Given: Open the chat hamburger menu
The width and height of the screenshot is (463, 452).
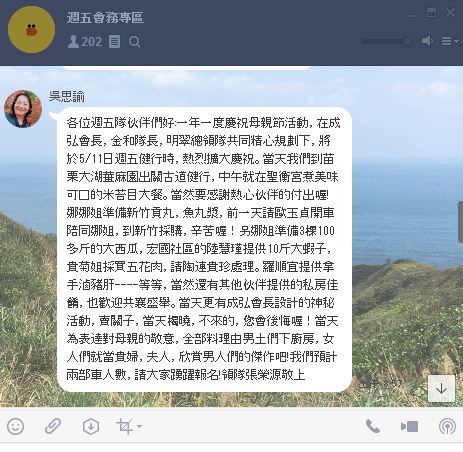Looking at the screenshot, I should pyautogui.click(x=450, y=41).
